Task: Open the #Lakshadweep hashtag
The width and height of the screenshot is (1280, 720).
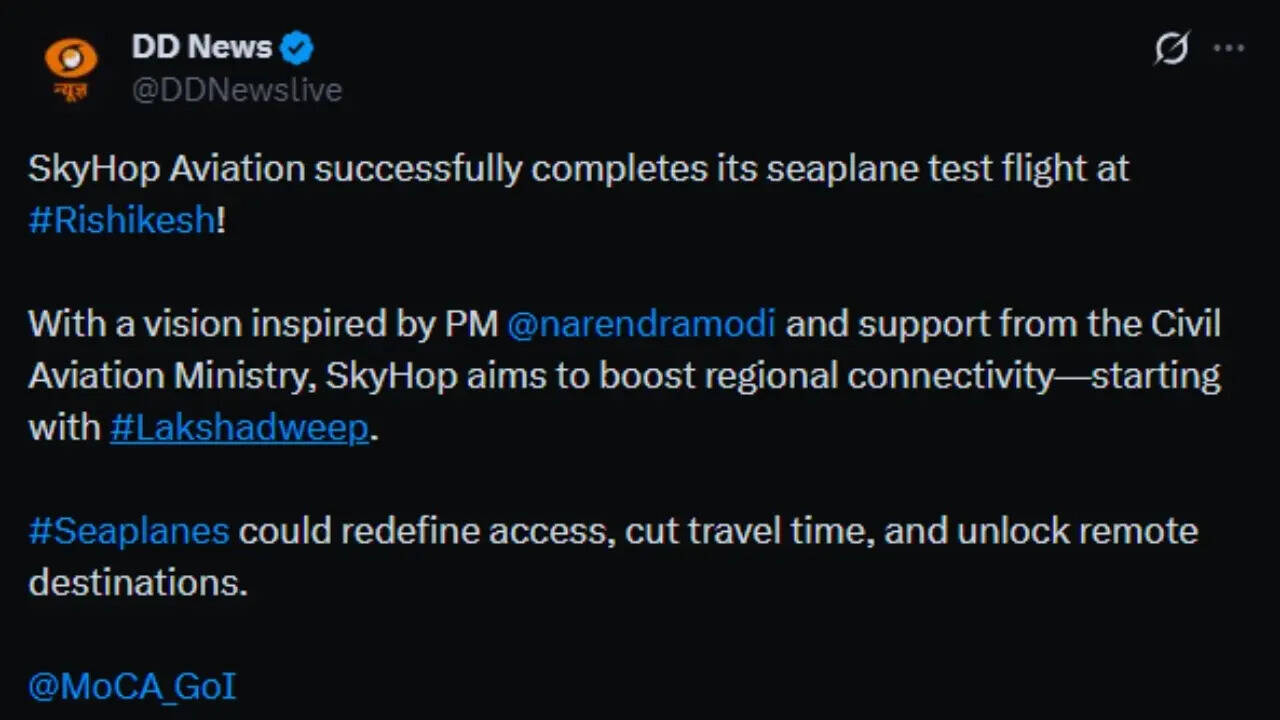Action: click(x=237, y=427)
